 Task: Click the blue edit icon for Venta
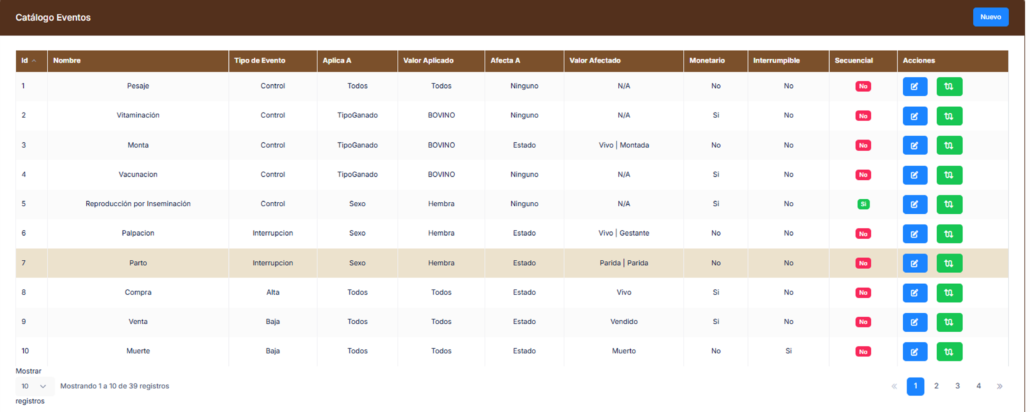pos(914,323)
